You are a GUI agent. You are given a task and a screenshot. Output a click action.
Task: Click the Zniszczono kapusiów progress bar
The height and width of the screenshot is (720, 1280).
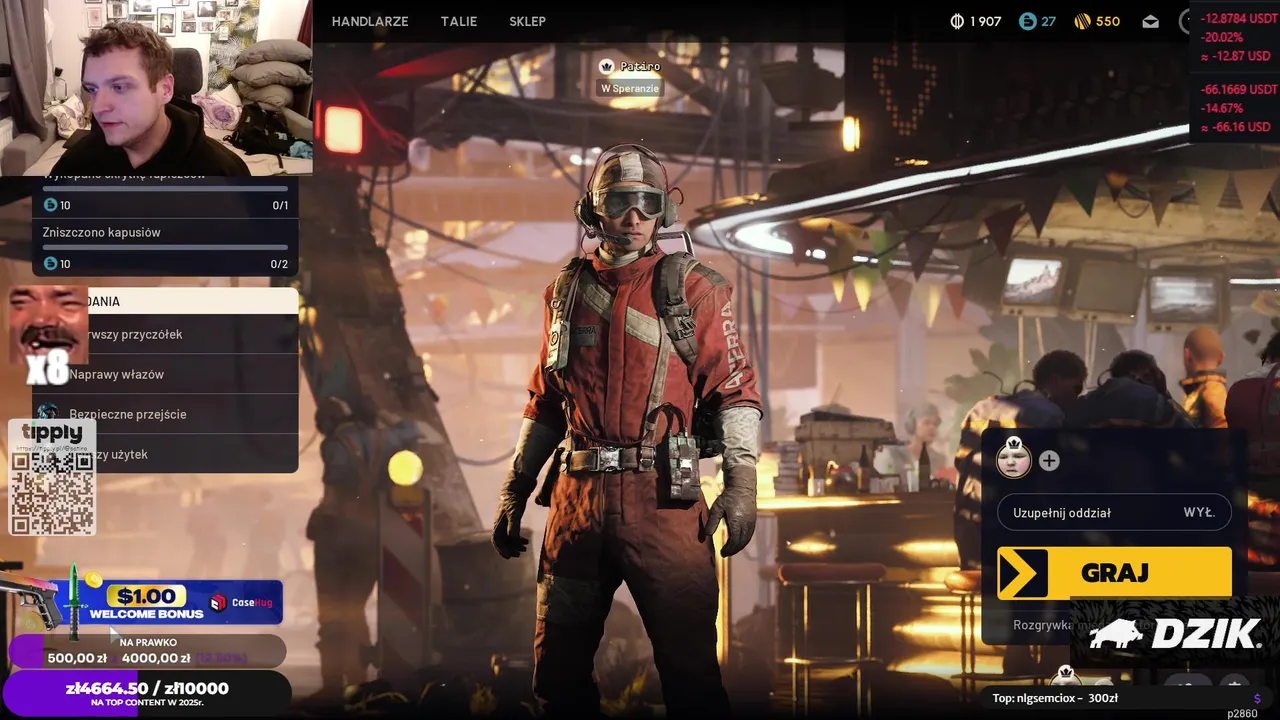pyautogui.click(x=165, y=247)
